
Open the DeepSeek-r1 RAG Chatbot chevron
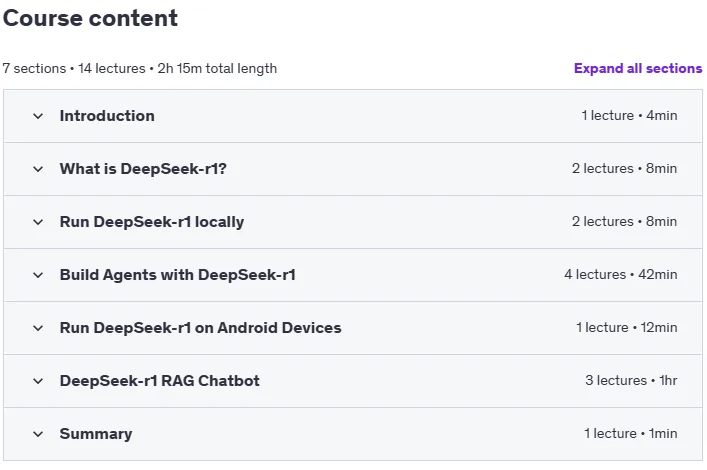[38, 381]
